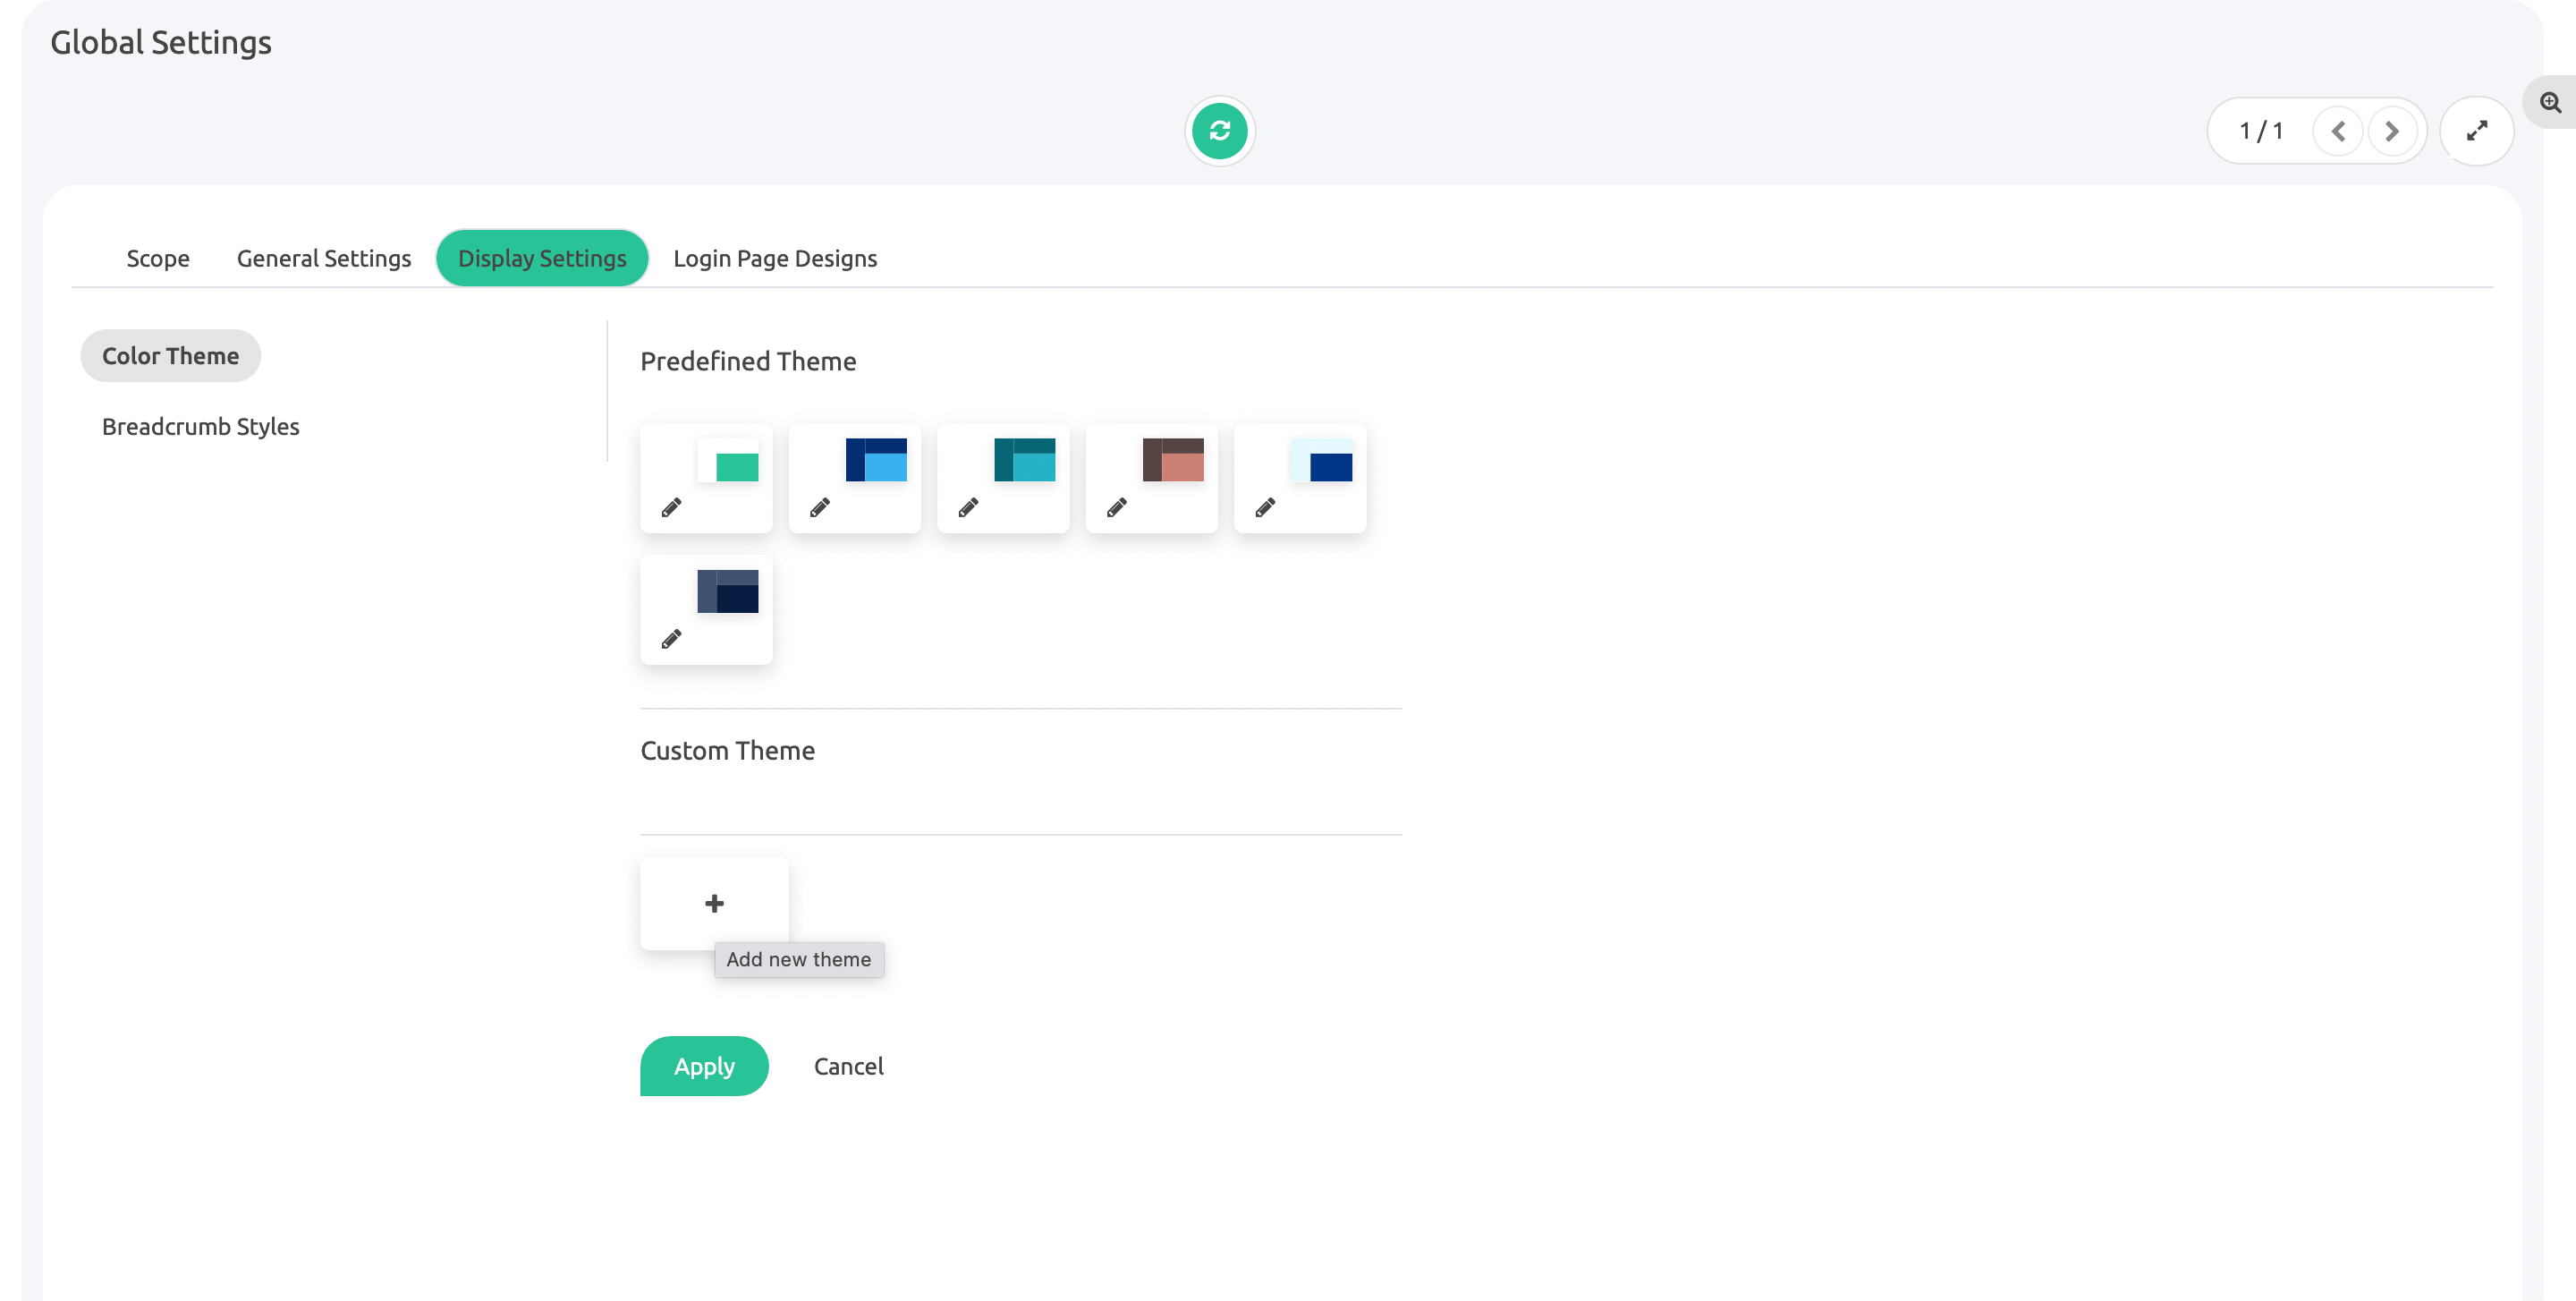Screen dimensions: 2576x1301
Task: Switch to the Scope tab
Action: pyautogui.click(x=158, y=258)
